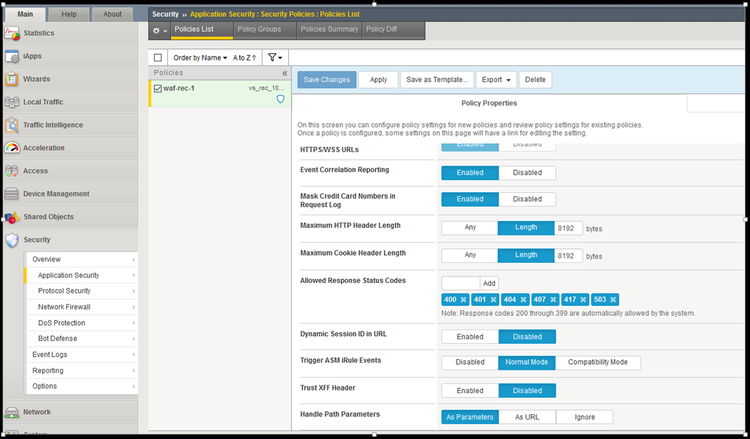Open the filter dropdown in policies toolbar
The height and width of the screenshot is (439, 750).
pyautogui.click(x=275, y=58)
